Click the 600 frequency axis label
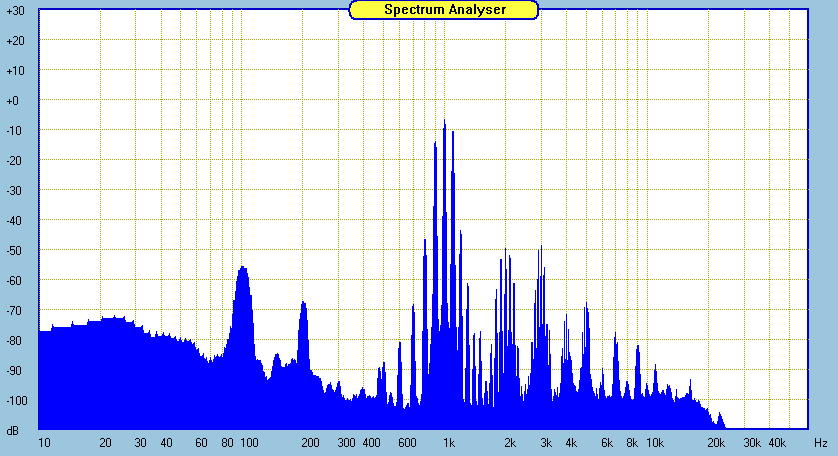Image resolution: width=838 pixels, height=456 pixels. (407, 442)
